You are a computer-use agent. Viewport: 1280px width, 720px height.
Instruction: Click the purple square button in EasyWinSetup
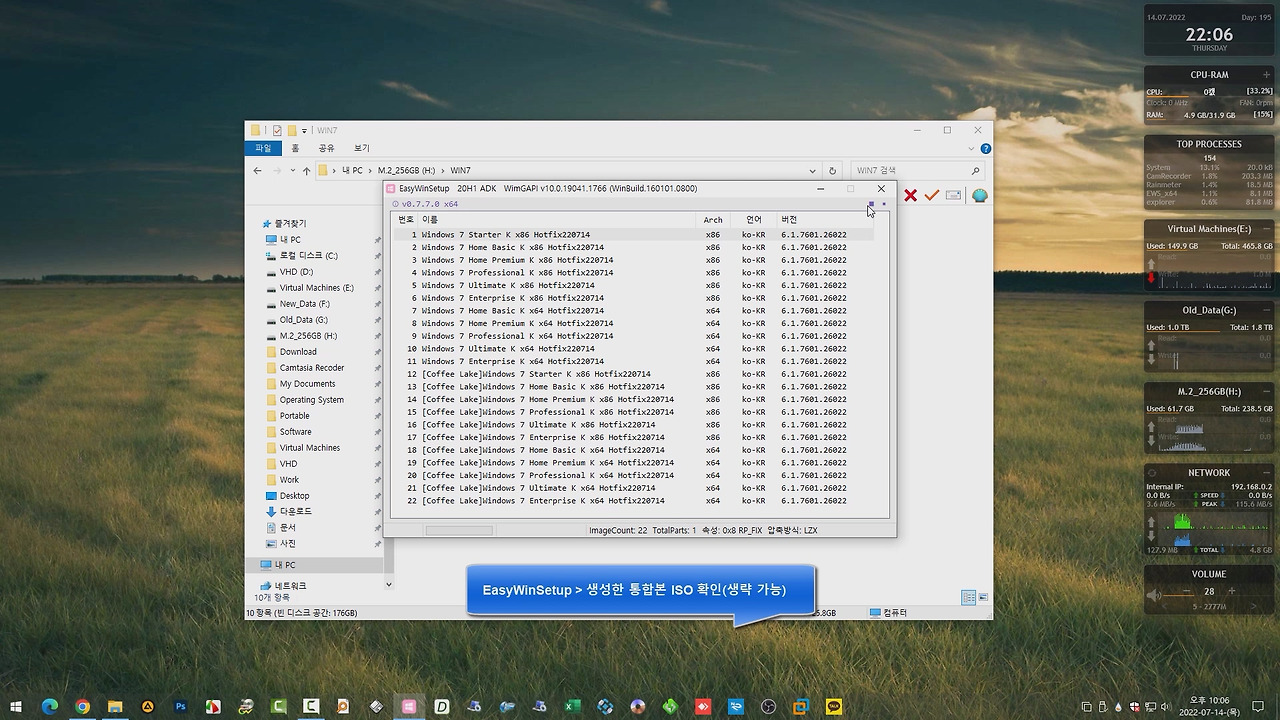click(871, 204)
